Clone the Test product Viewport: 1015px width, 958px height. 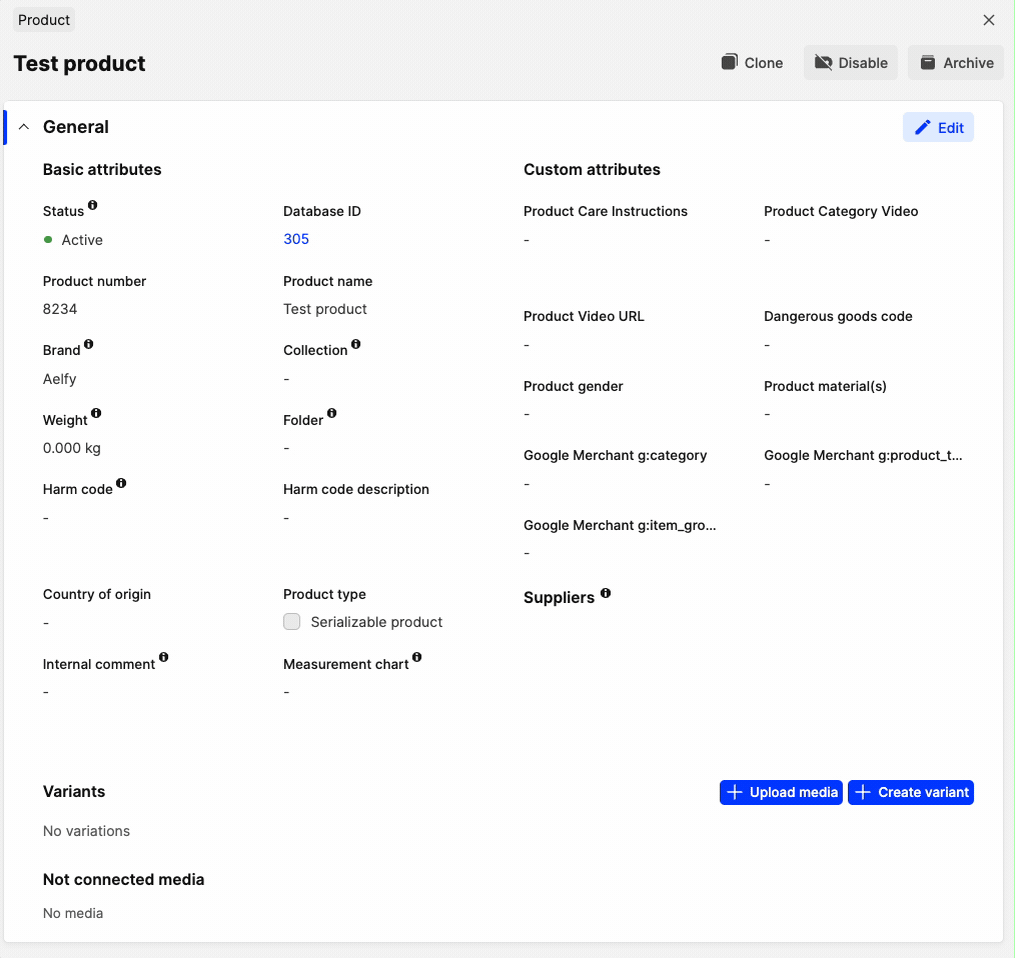pyautogui.click(x=752, y=63)
